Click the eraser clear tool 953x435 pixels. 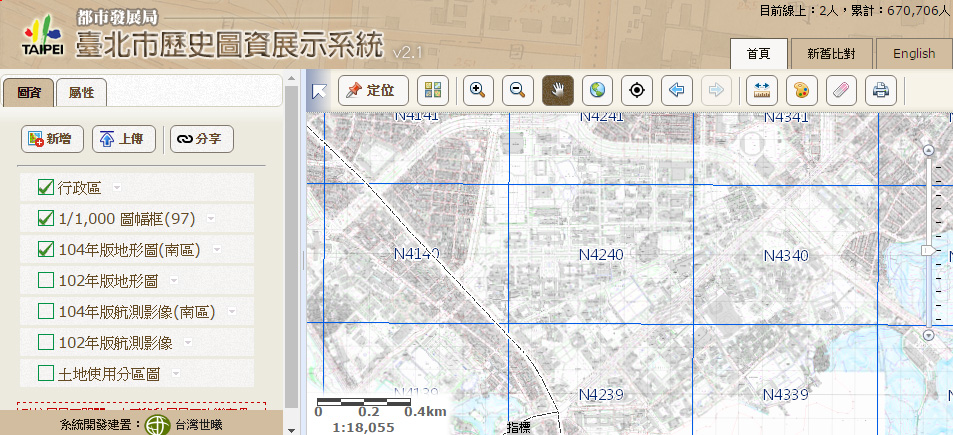[x=840, y=91]
